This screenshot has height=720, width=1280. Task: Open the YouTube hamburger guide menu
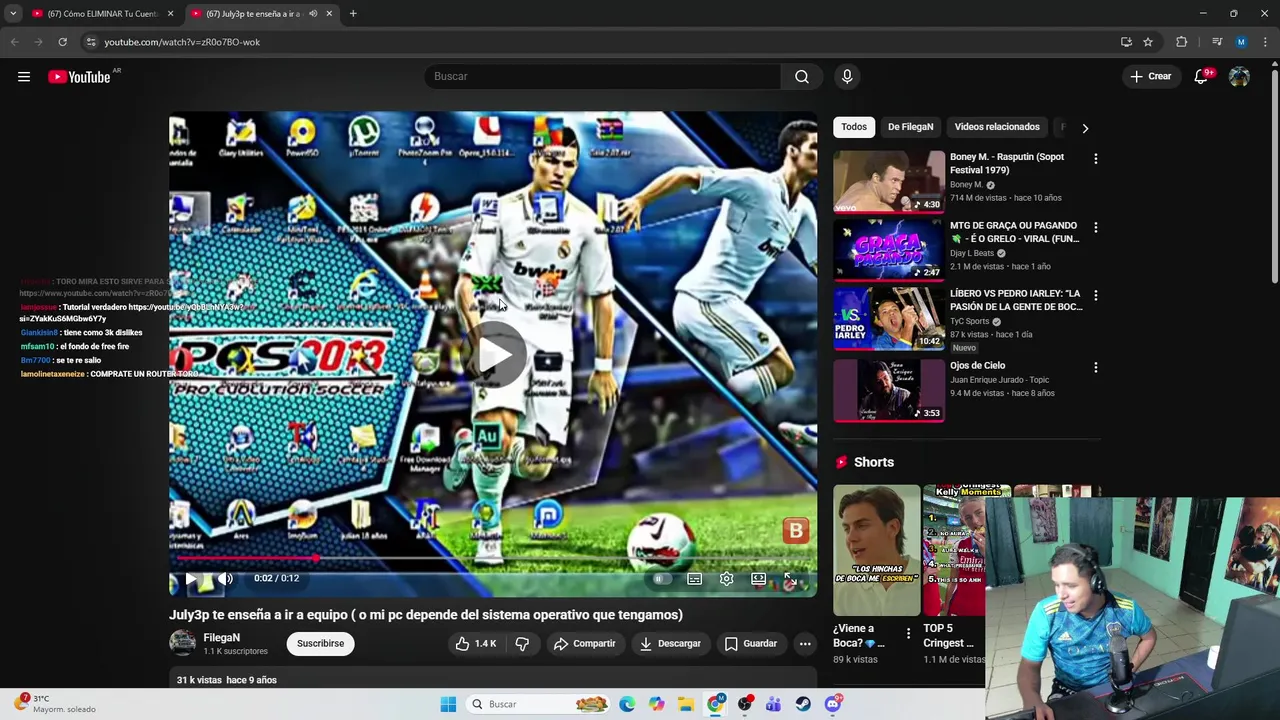(x=24, y=77)
